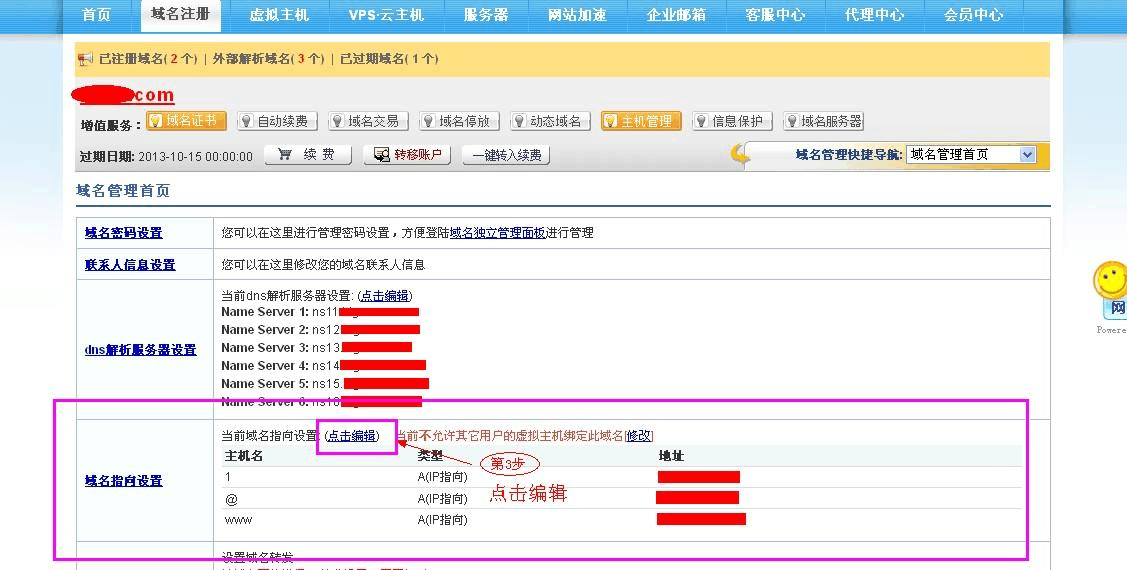Screen dimensions: 1127x570
Task: Toggle the 信息保护 service button
Action: pyautogui.click(x=732, y=121)
